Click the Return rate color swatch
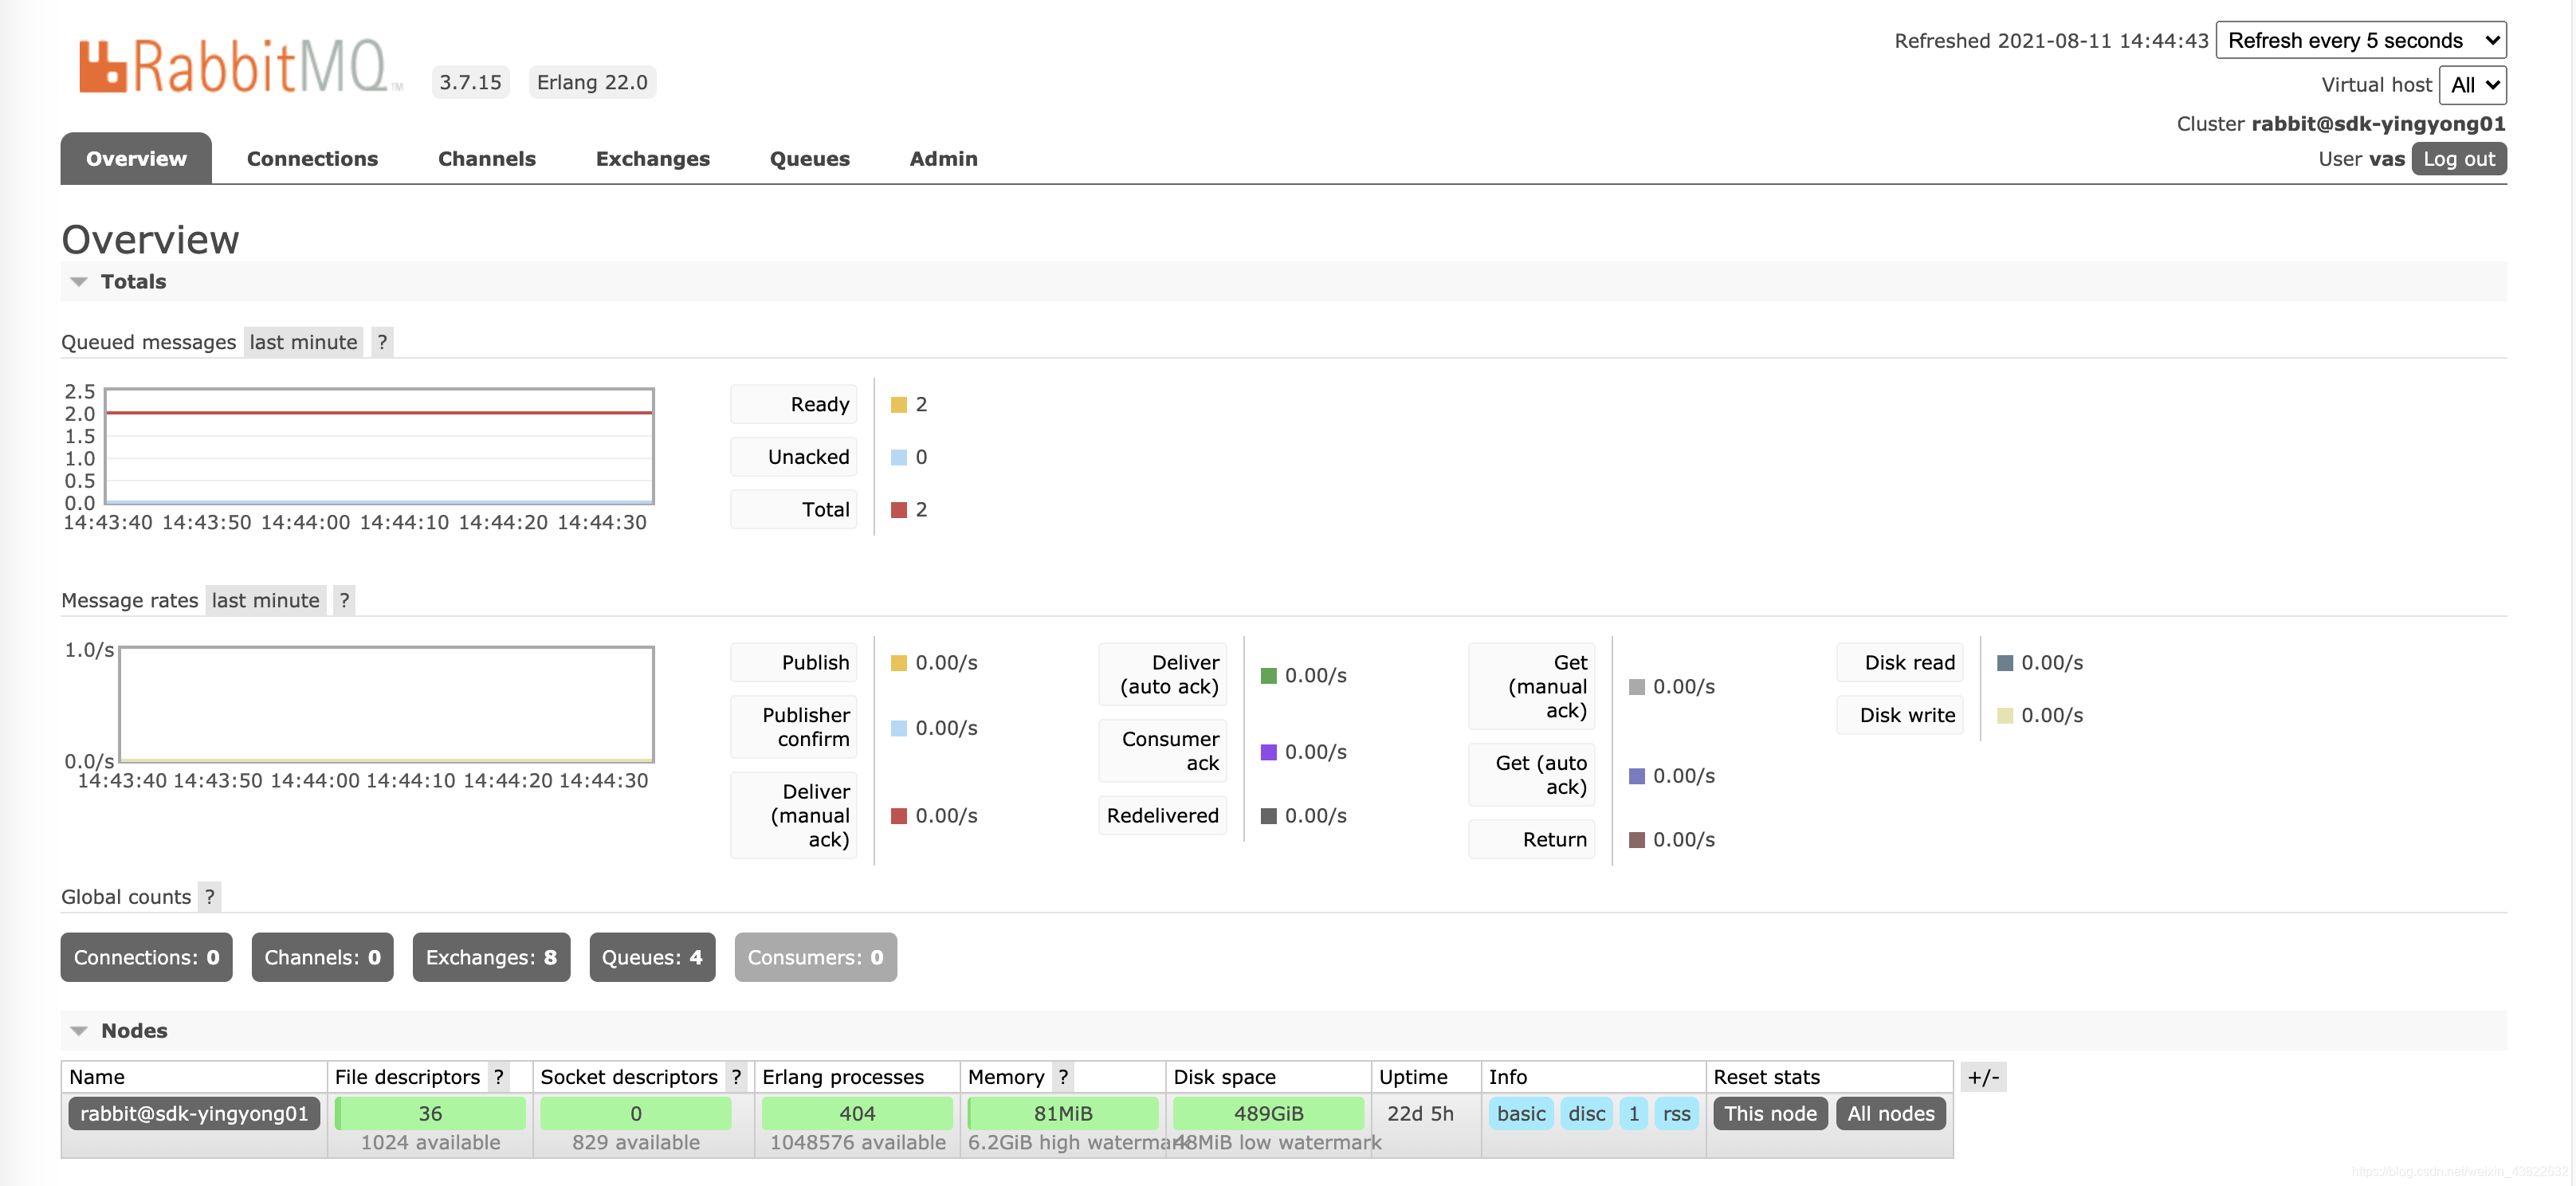Viewport: 2576px width, 1186px height. tap(1637, 840)
